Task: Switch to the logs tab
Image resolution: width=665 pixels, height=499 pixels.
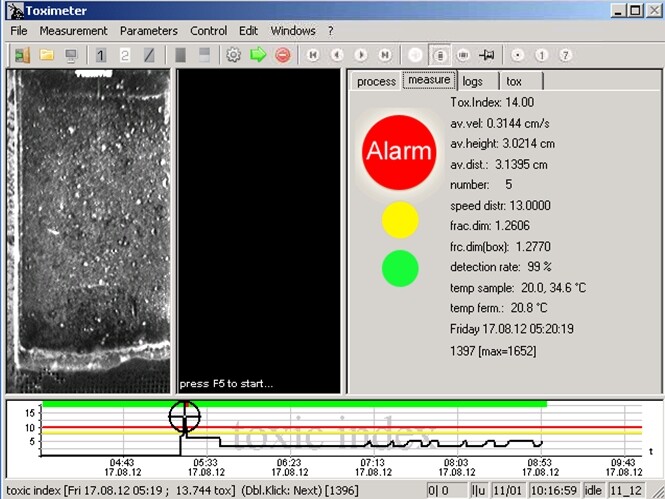Action: coord(472,82)
